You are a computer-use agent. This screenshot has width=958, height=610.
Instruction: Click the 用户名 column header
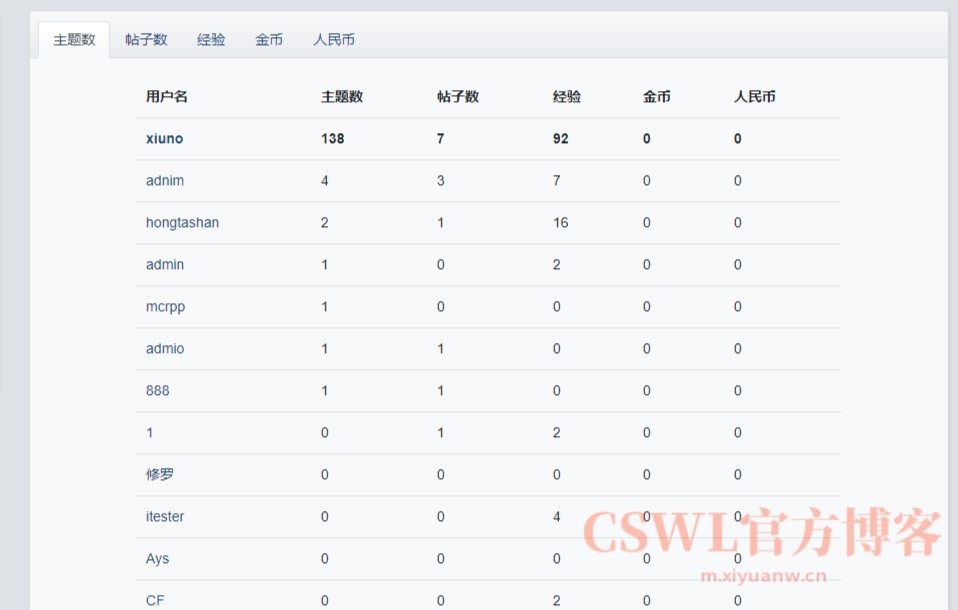167,97
